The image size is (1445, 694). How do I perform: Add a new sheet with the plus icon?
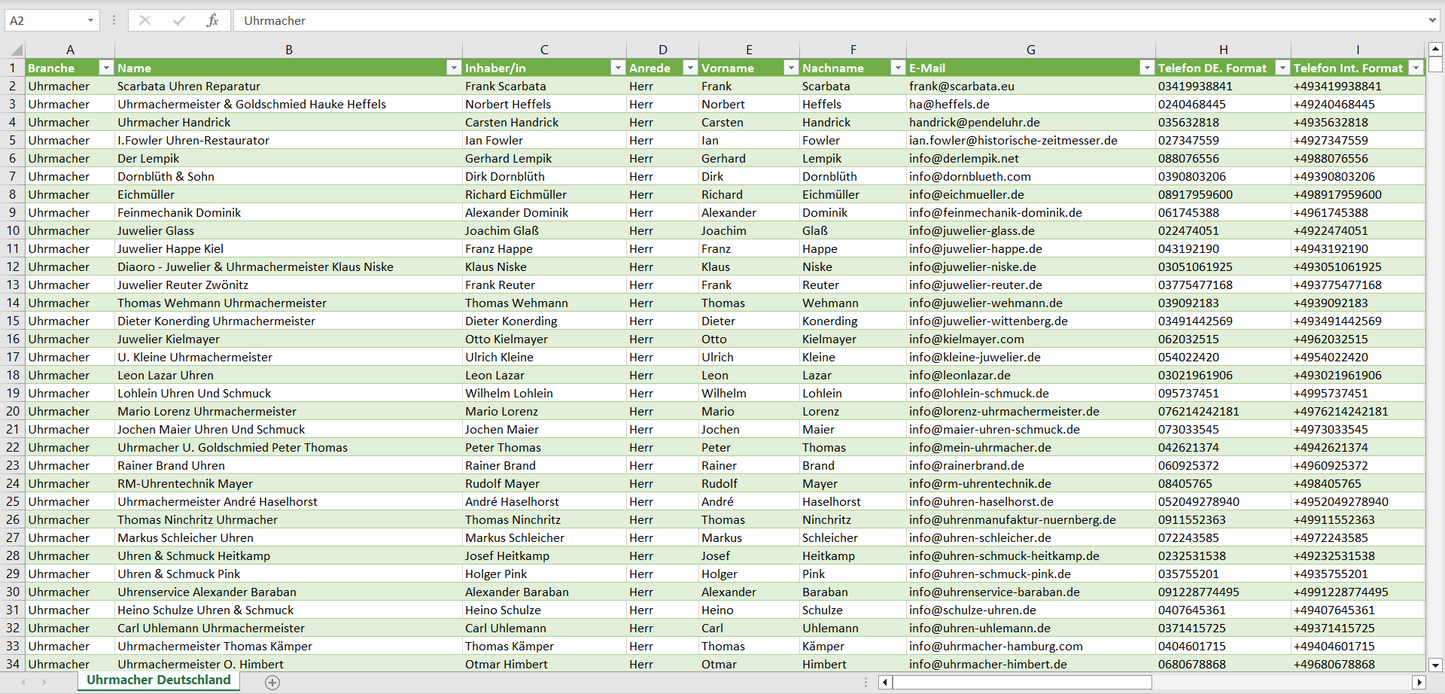coord(272,682)
